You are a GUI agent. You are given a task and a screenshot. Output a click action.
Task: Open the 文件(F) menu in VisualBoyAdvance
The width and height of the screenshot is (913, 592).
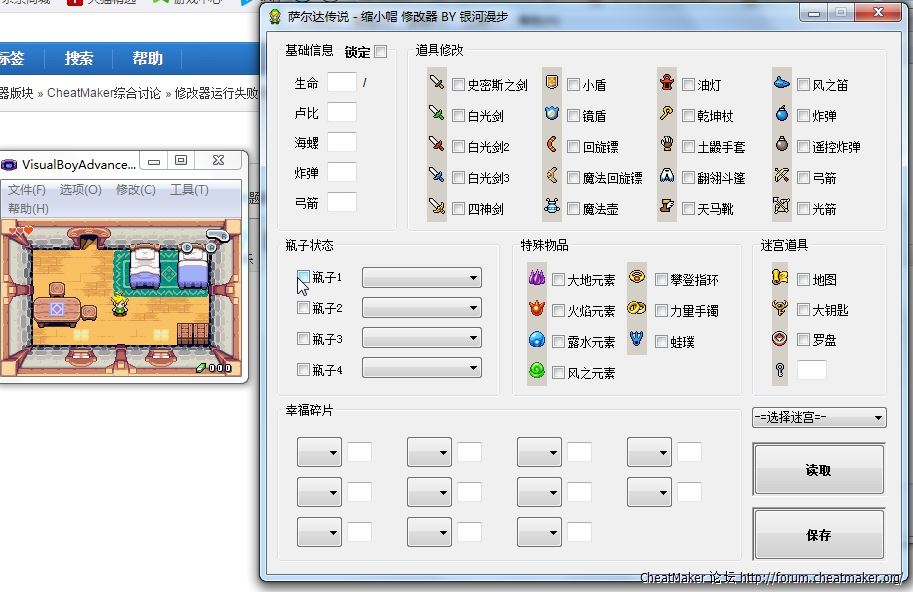[x=26, y=190]
